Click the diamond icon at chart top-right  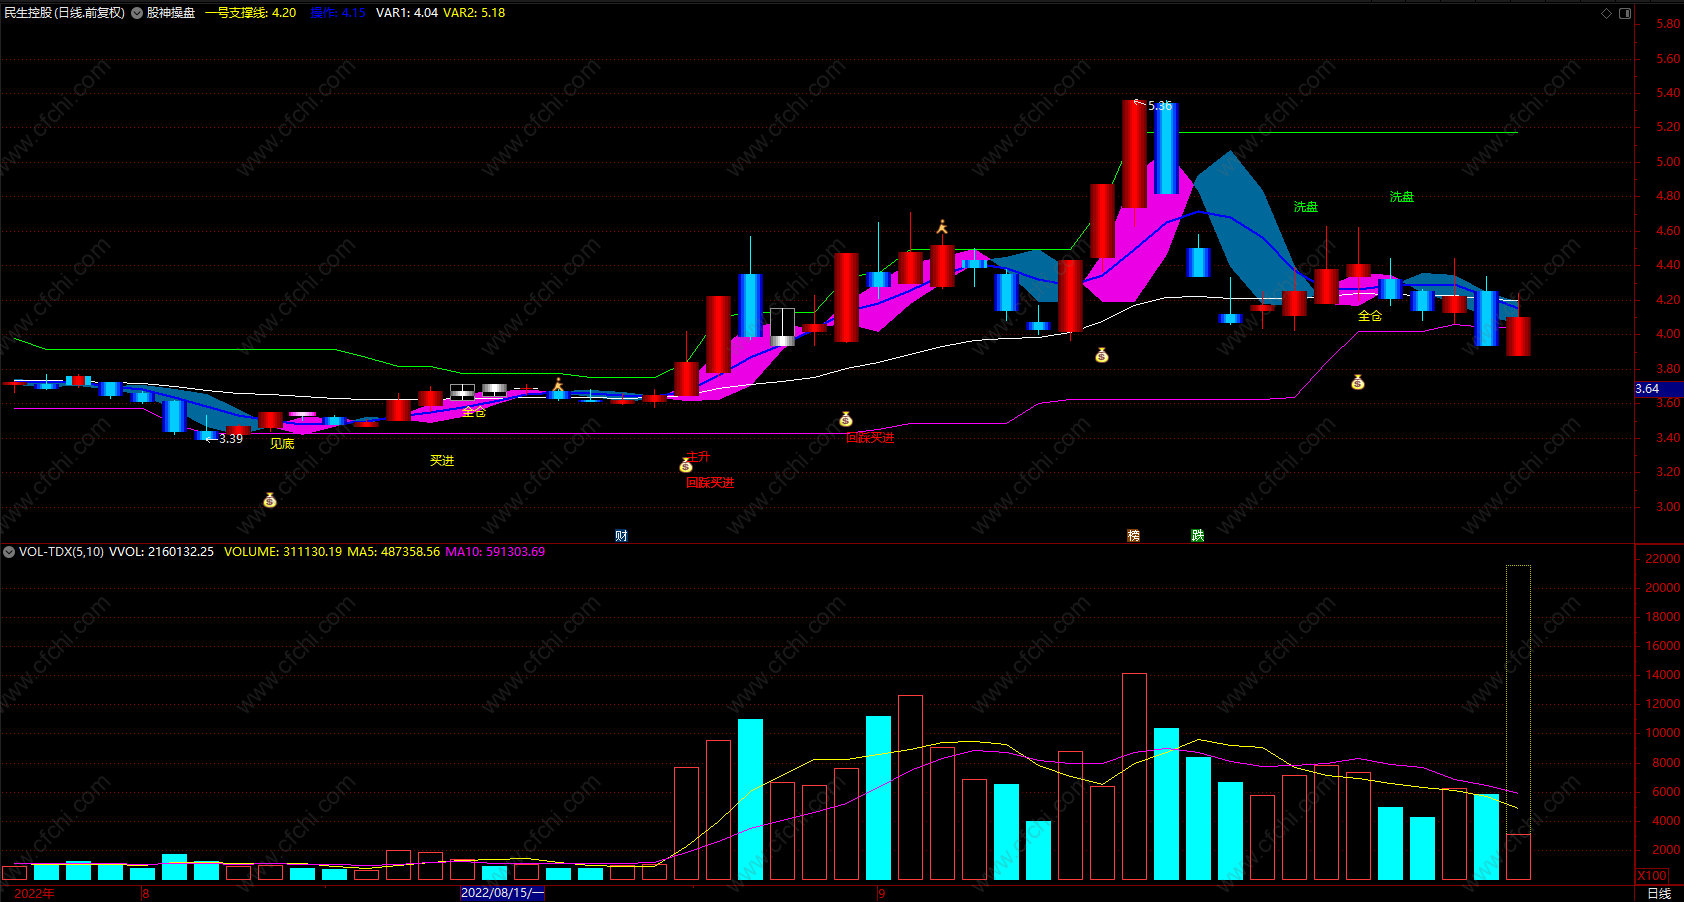point(1607,13)
